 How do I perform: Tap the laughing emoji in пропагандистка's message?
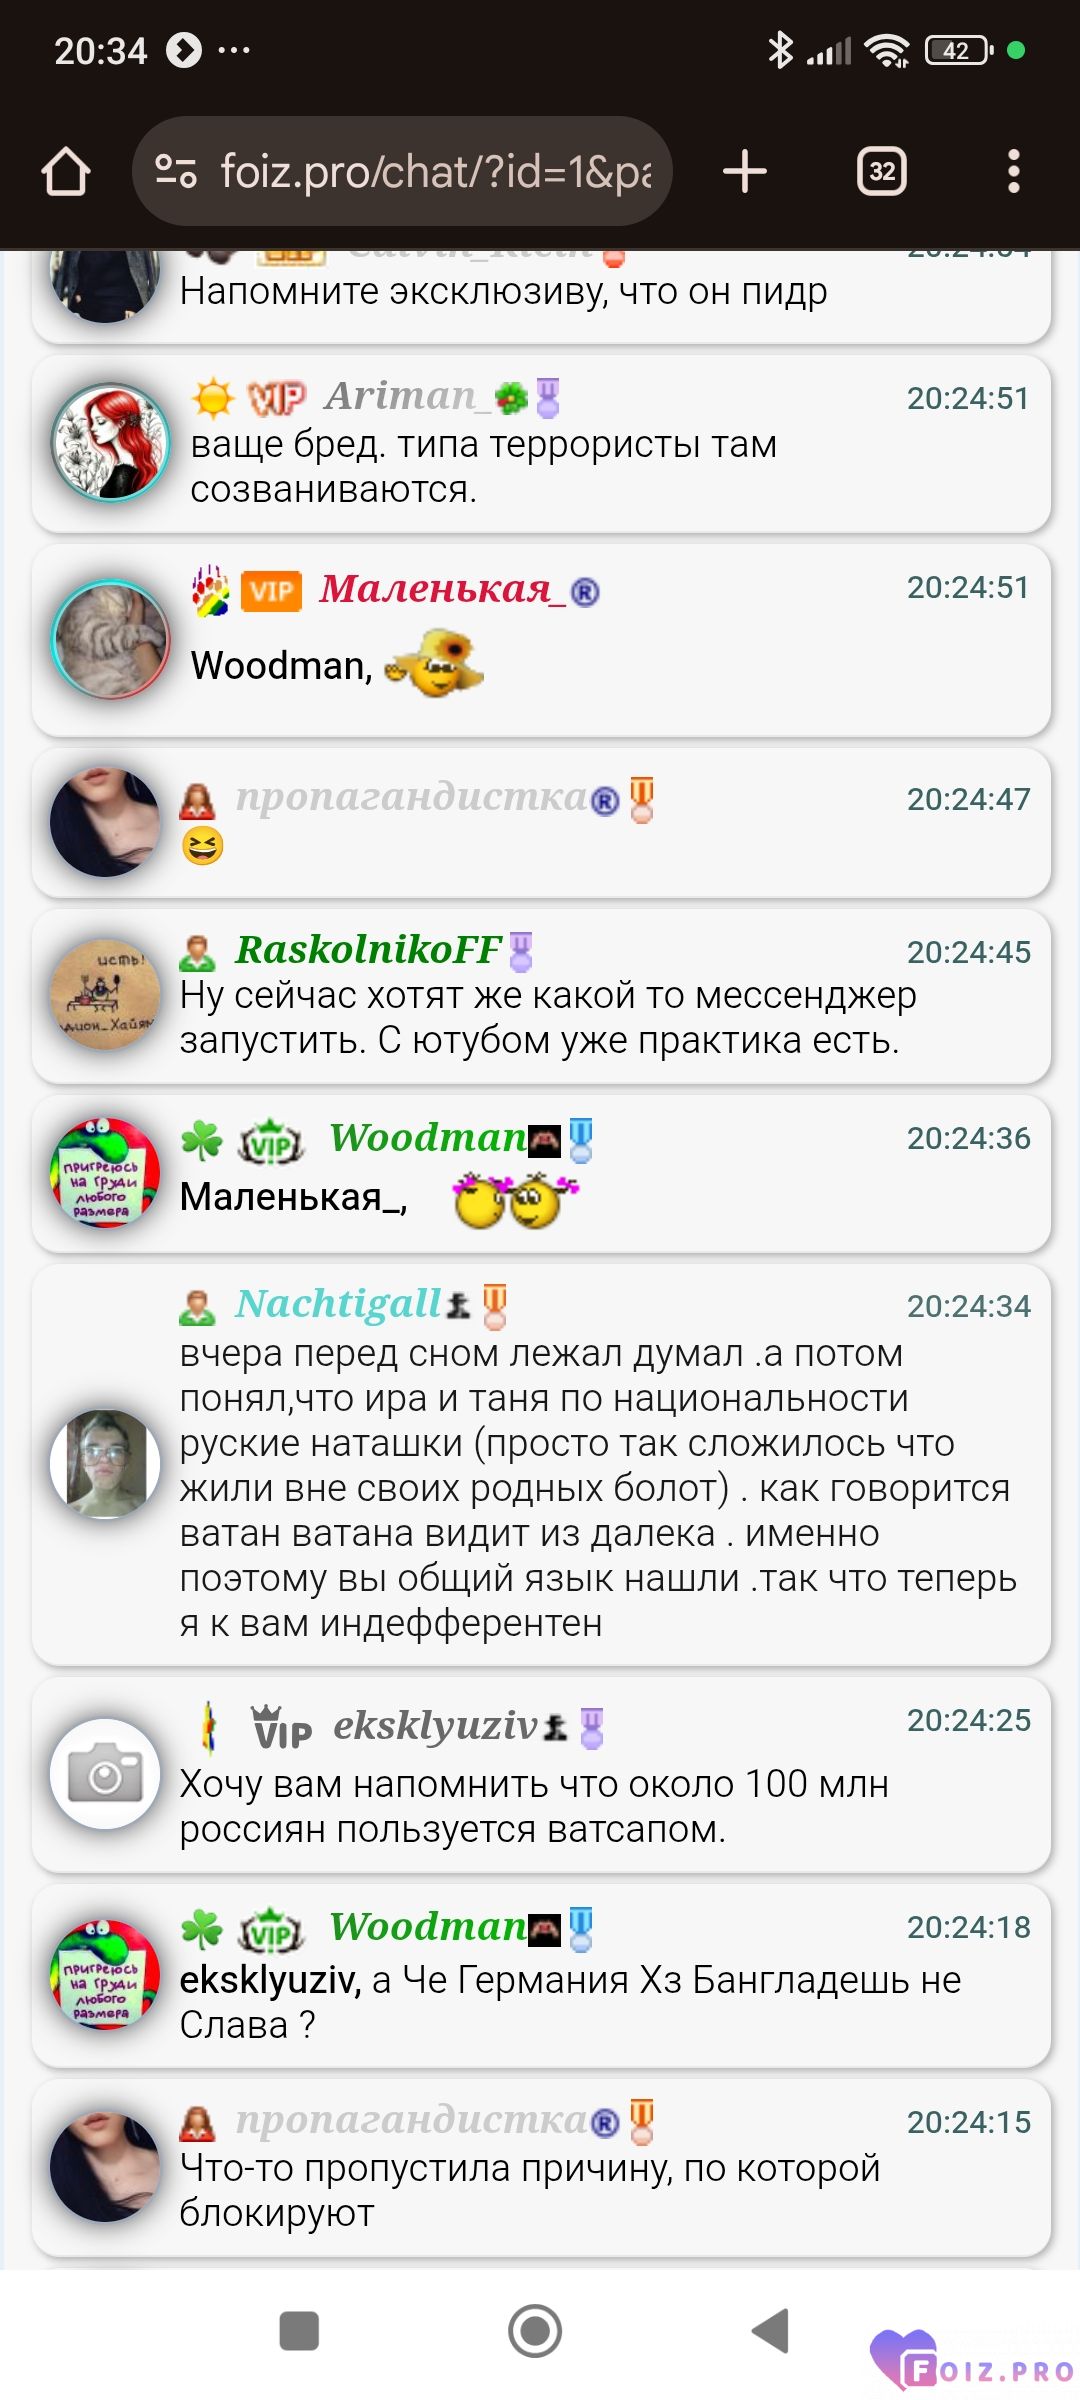click(202, 846)
